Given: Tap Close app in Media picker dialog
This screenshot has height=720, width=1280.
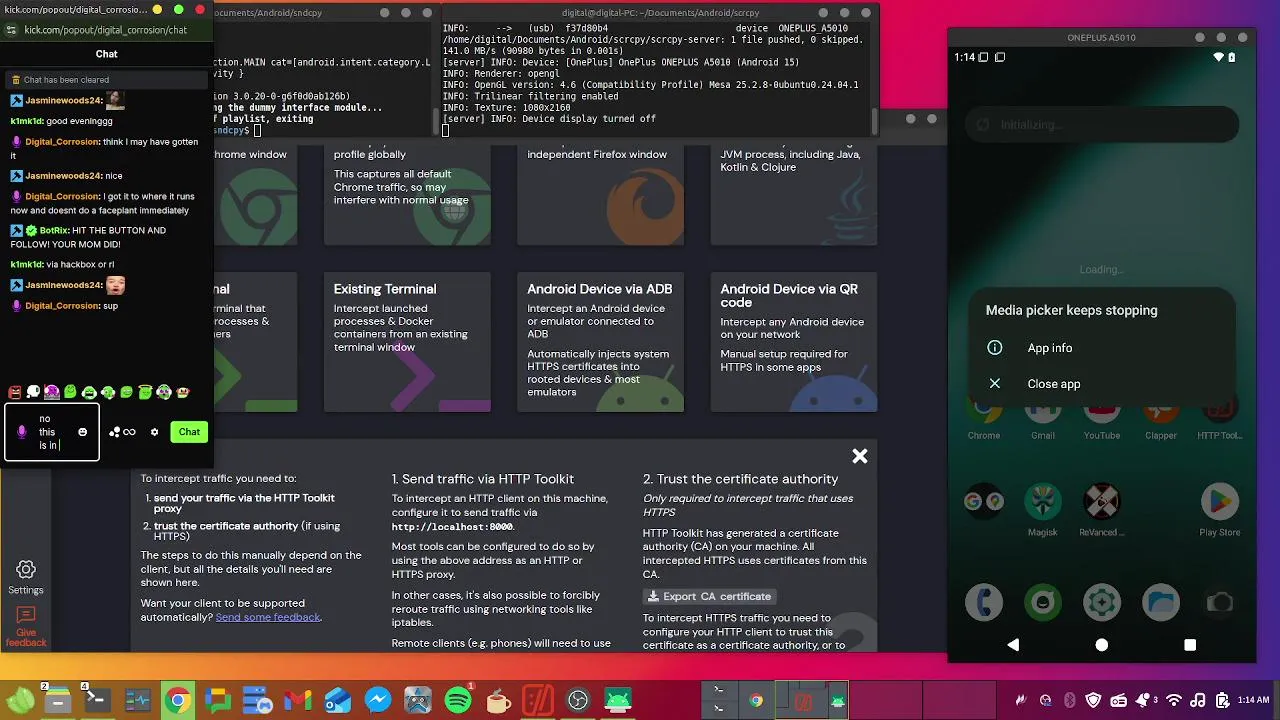Looking at the screenshot, I should (1054, 384).
